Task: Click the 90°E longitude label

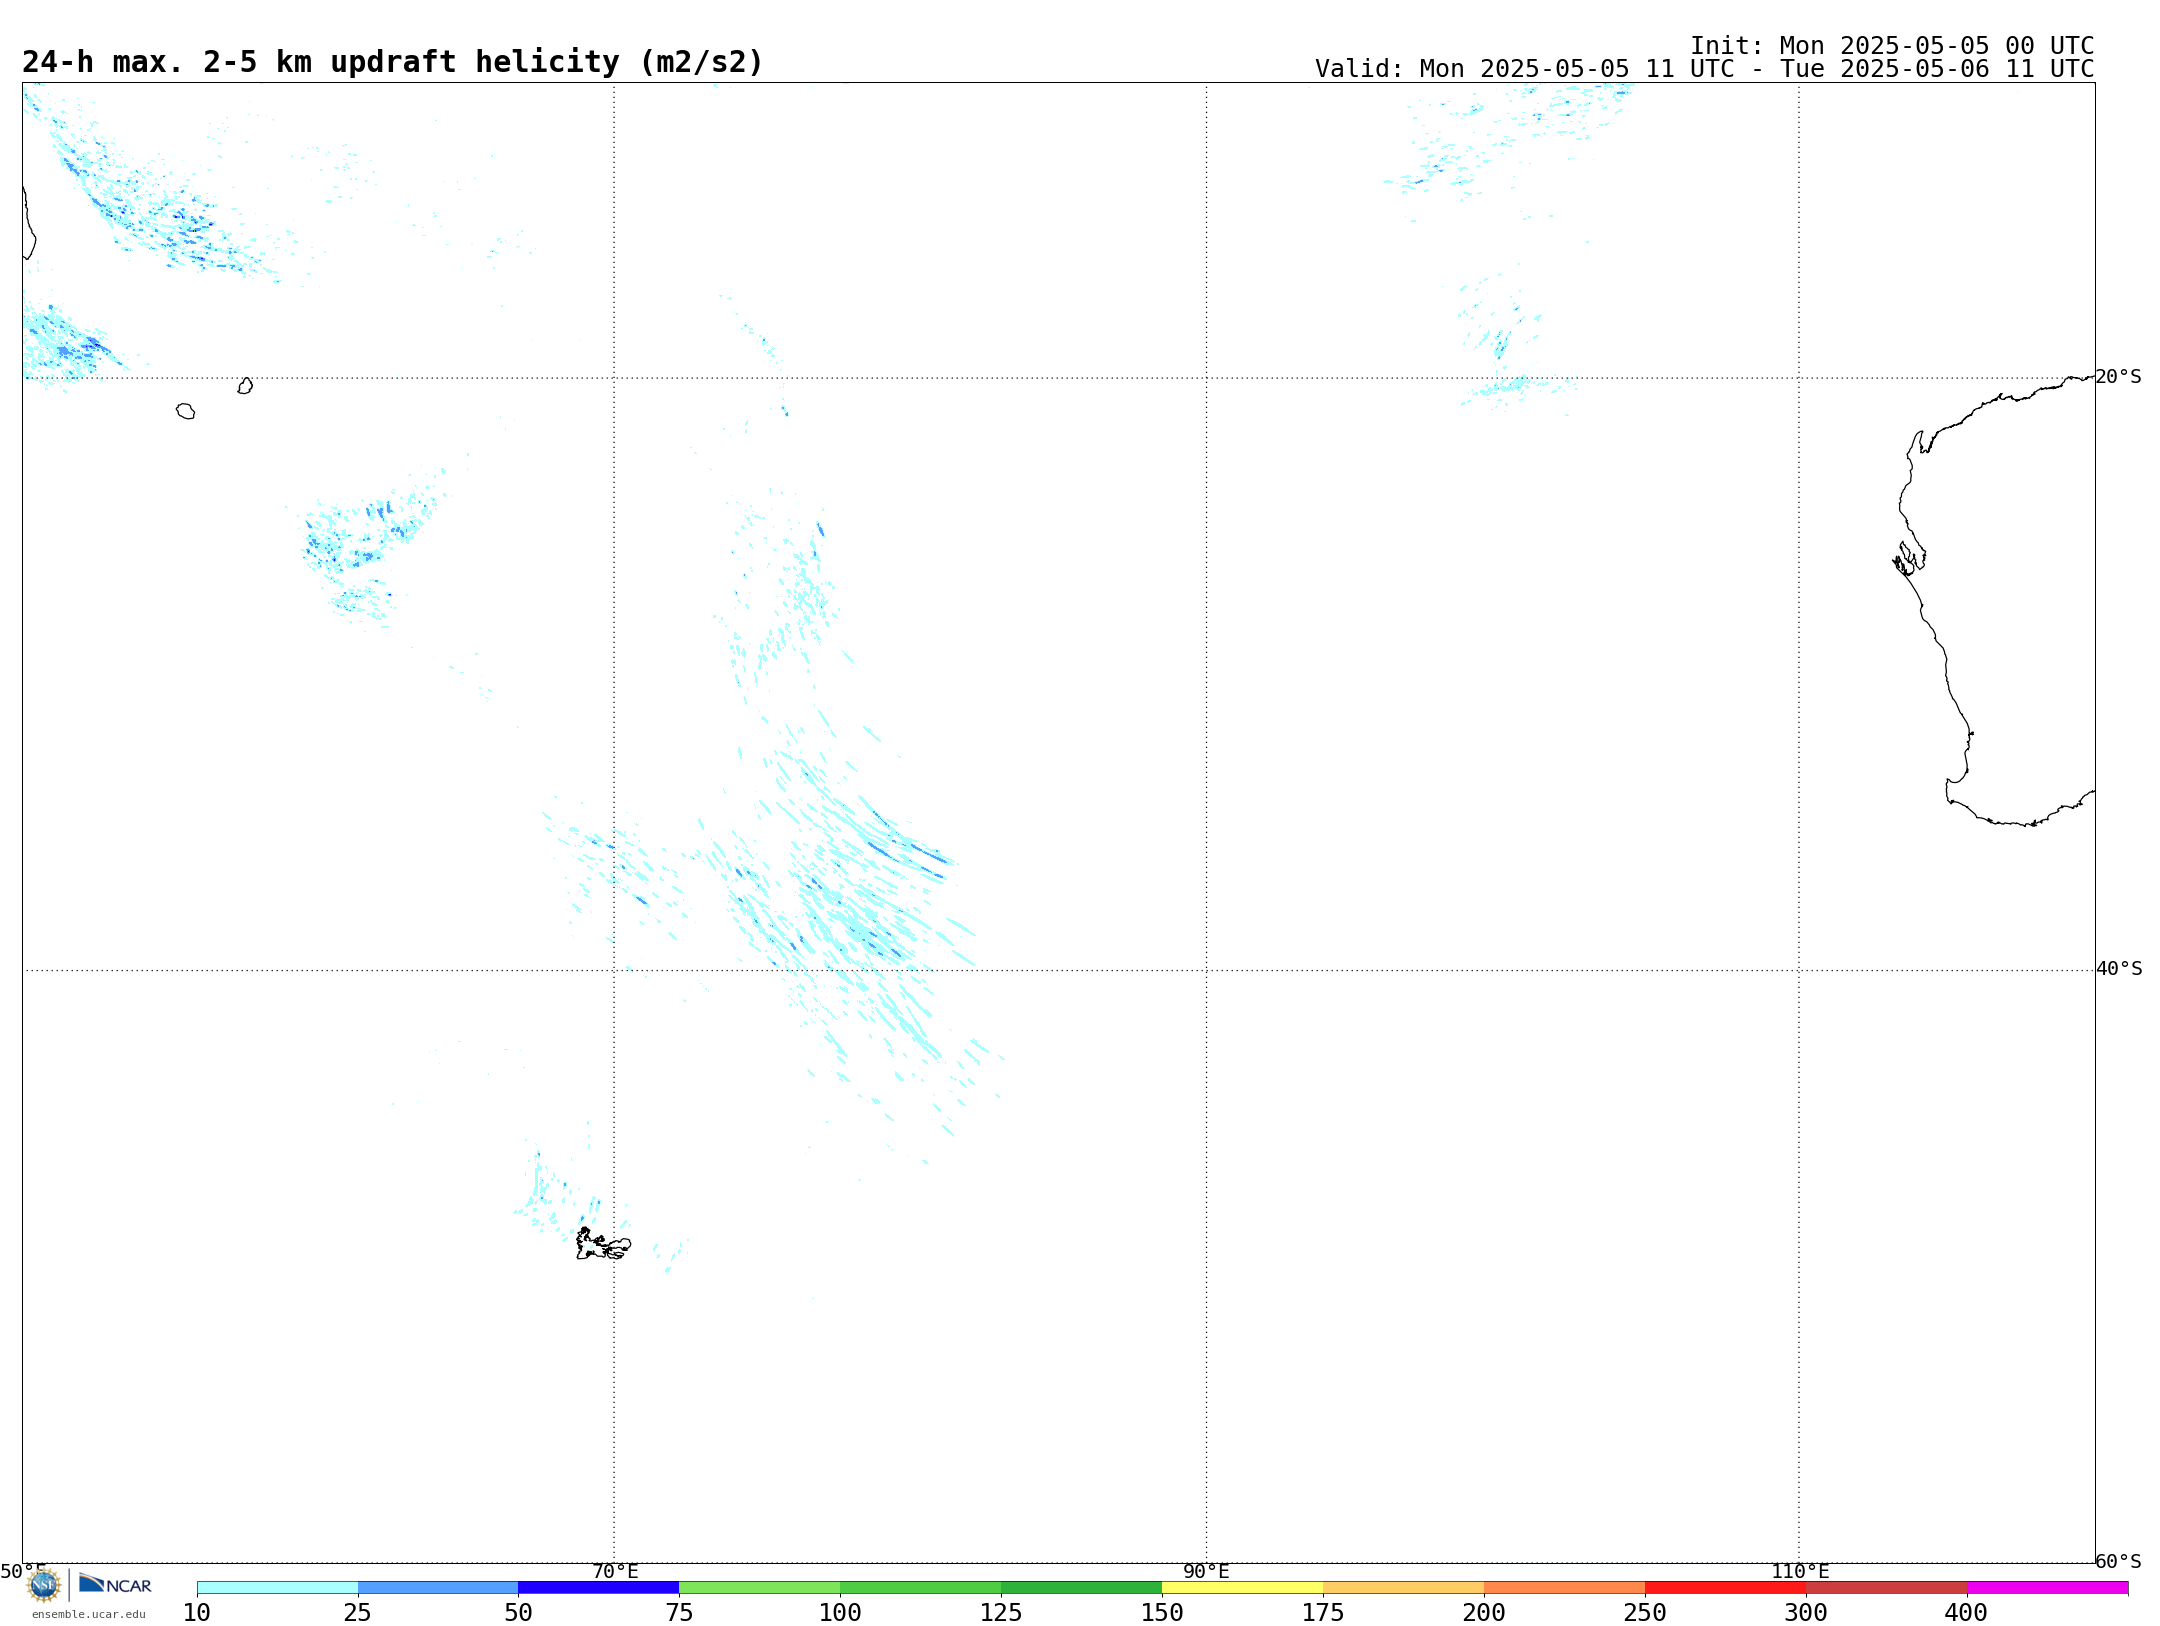Action: coord(1206,1571)
